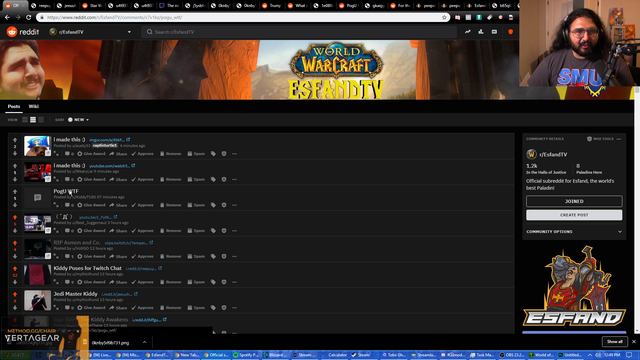The width and height of the screenshot is (640, 360).
Task: Close the downloads bar
Action: pyautogui.click(x=633, y=342)
